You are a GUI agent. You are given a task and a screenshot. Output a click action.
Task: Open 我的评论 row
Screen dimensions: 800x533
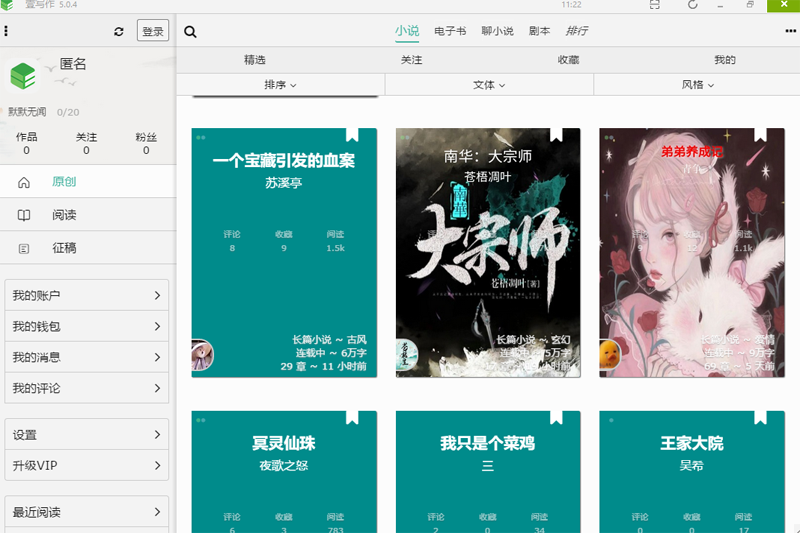(87, 388)
